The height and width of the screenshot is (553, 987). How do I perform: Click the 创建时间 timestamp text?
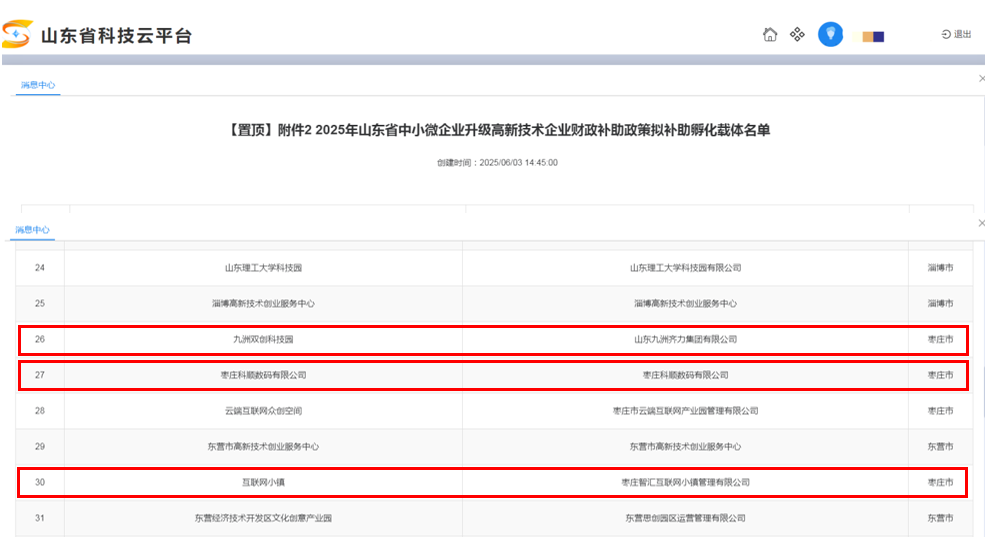pos(497,162)
